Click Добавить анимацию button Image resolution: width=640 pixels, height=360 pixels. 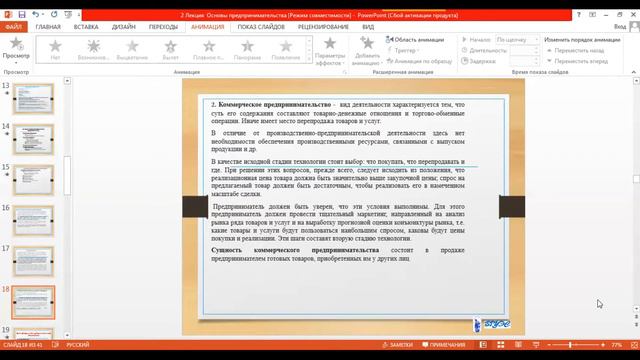coord(368,51)
